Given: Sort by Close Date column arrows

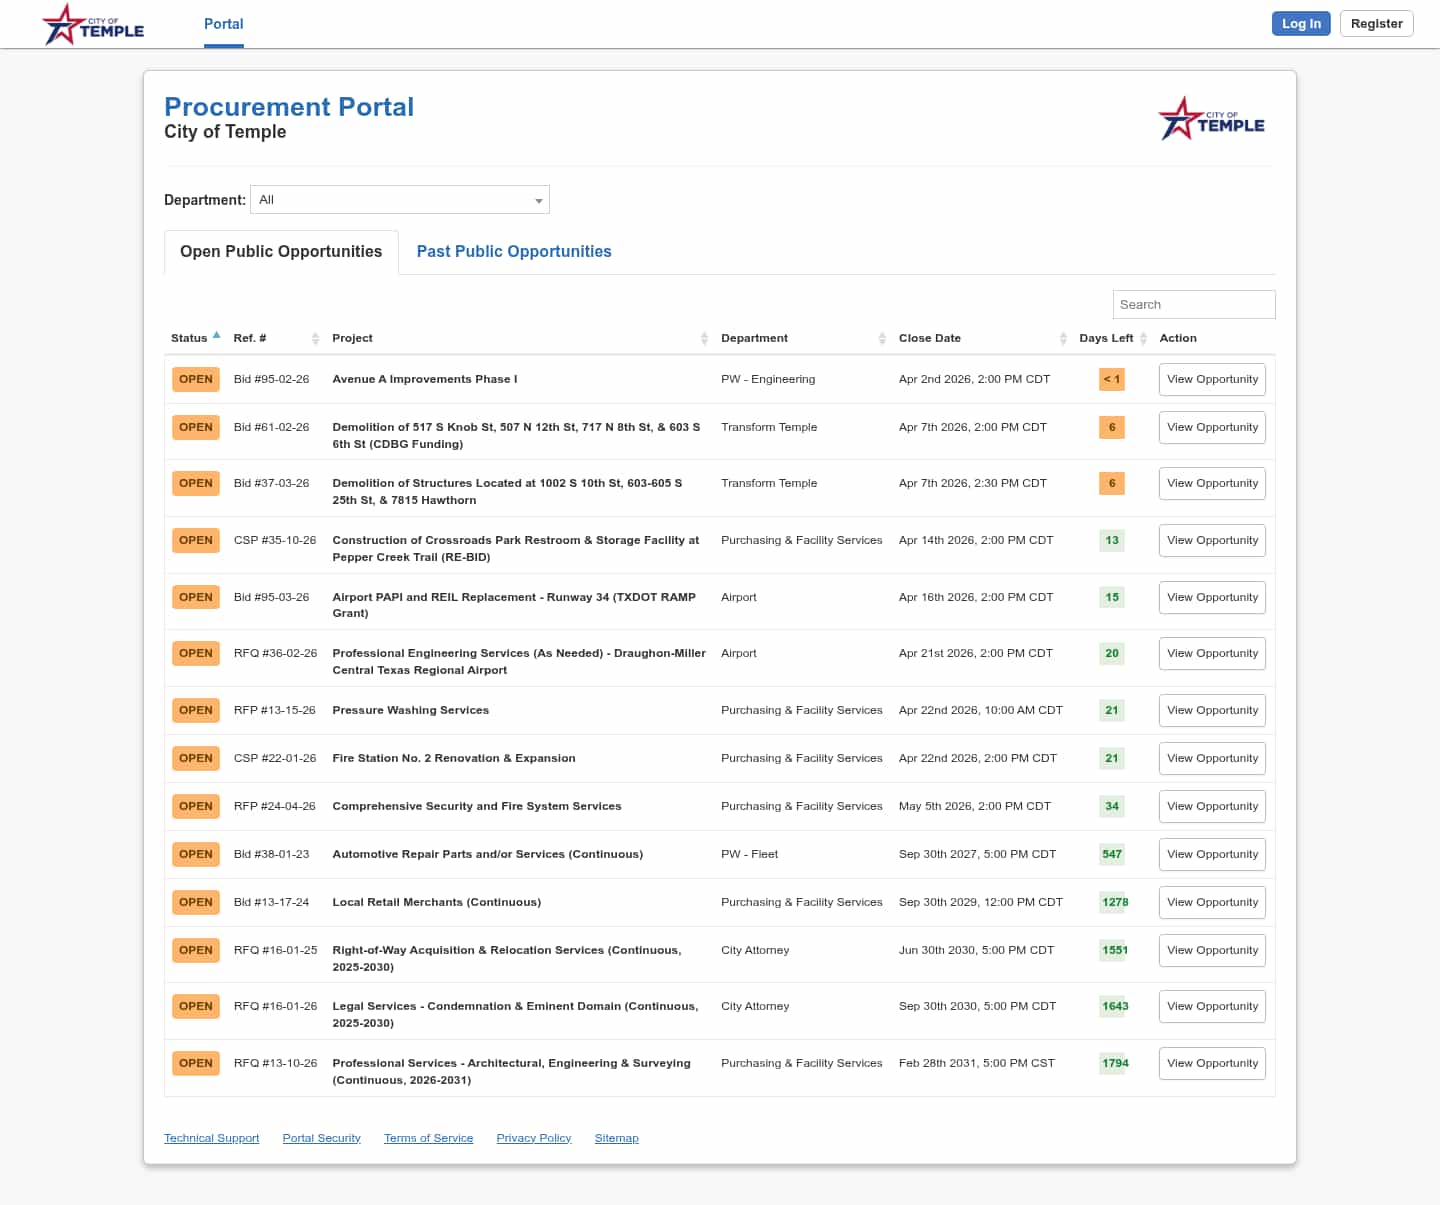Looking at the screenshot, I should (x=1063, y=339).
